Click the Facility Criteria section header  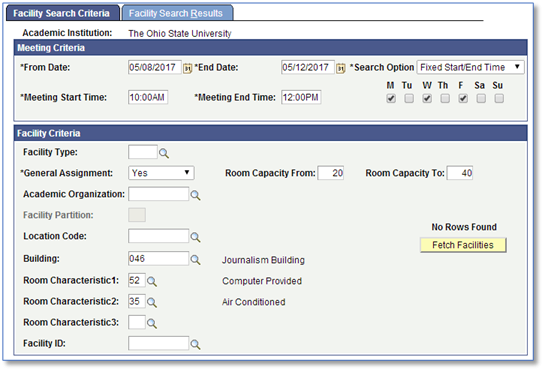click(271, 133)
